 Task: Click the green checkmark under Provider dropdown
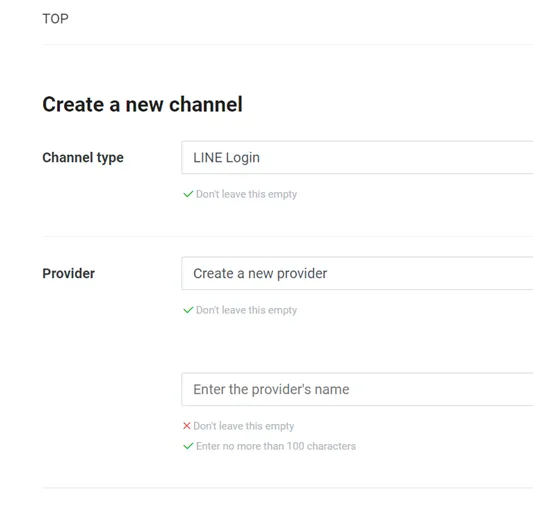pos(188,310)
